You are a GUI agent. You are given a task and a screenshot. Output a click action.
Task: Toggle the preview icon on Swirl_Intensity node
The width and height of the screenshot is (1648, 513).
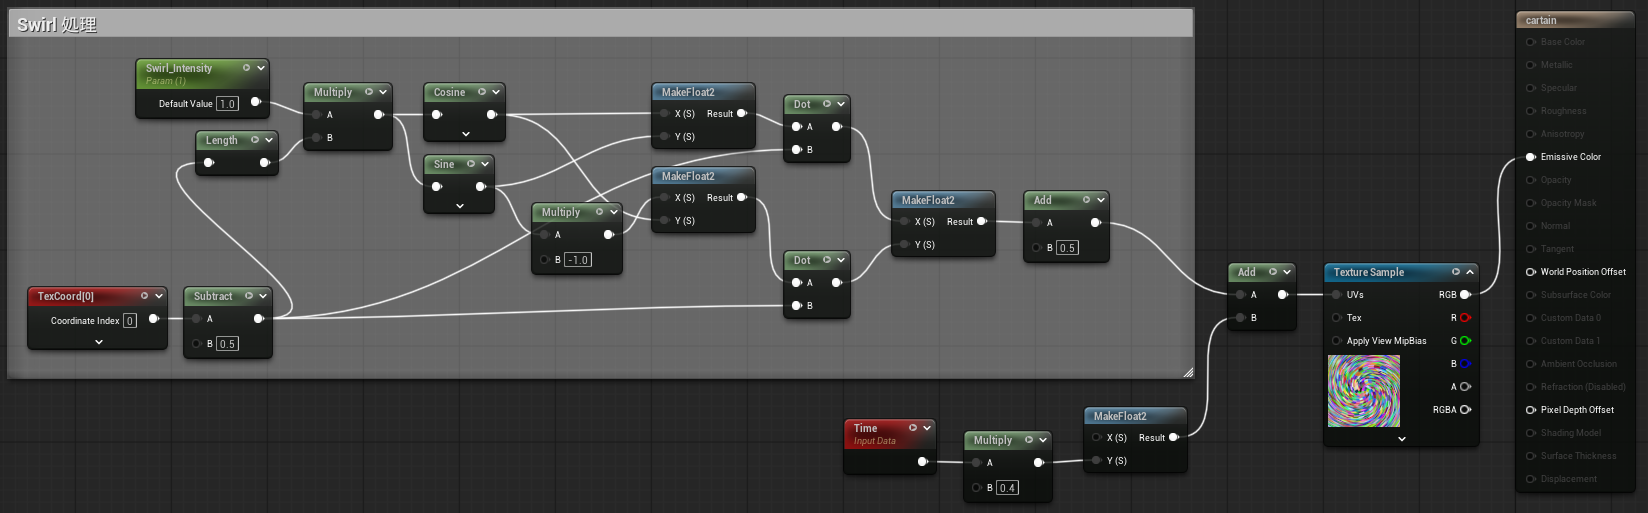point(246,68)
